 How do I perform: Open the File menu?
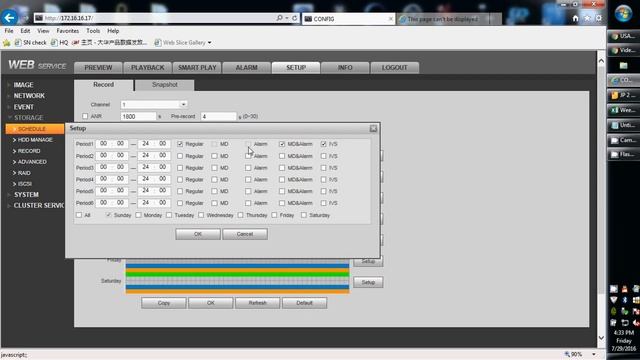(9, 31)
